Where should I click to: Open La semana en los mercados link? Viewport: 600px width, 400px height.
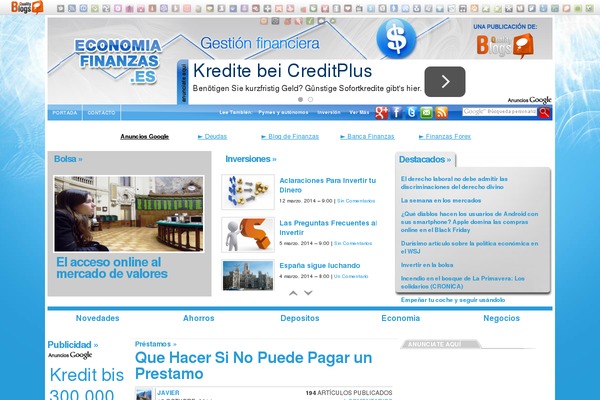(441, 201)
